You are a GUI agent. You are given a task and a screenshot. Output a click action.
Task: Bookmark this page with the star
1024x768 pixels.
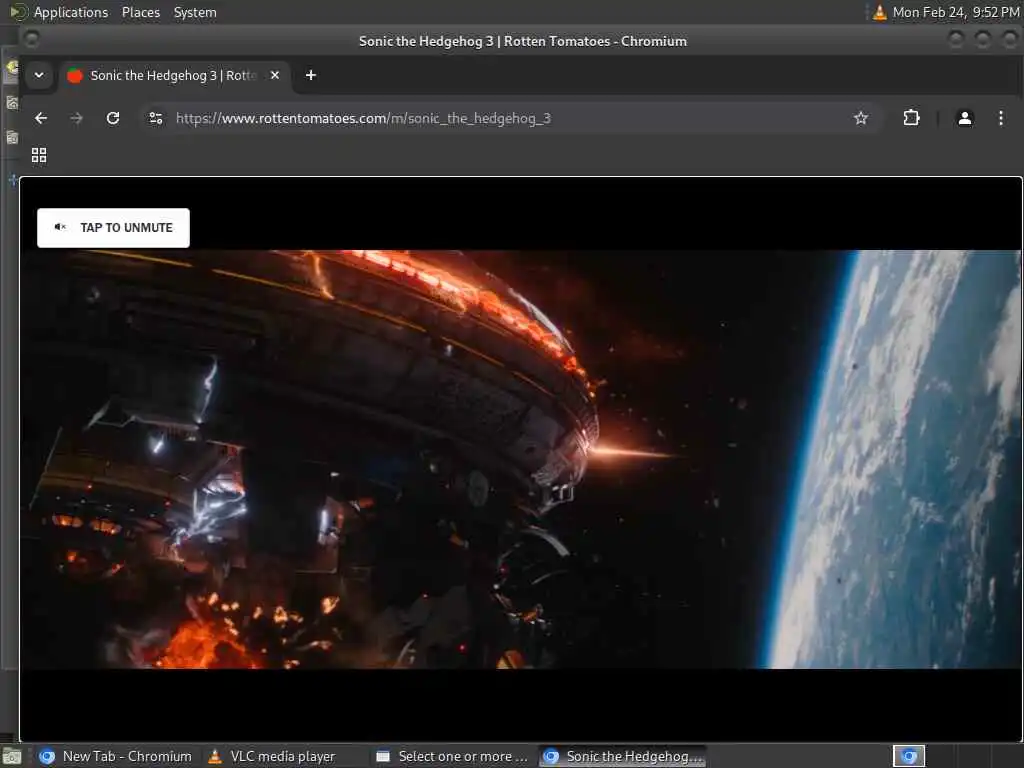(861, 118)
